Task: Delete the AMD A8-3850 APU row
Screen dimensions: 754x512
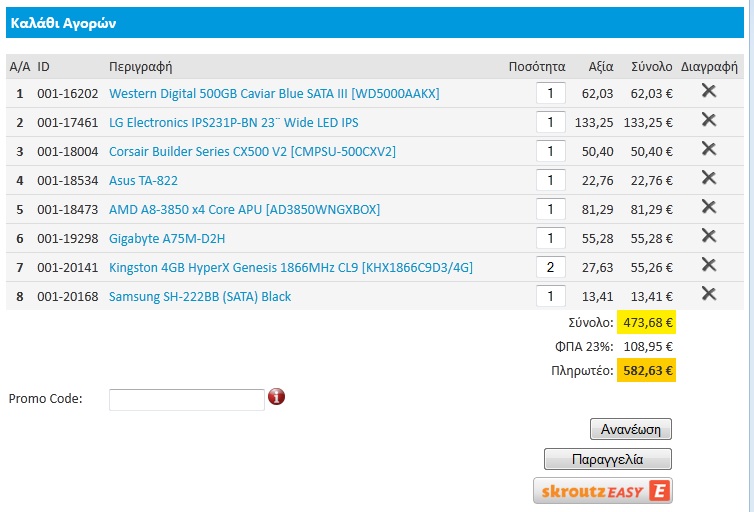Action: click(x=709, y=206)
